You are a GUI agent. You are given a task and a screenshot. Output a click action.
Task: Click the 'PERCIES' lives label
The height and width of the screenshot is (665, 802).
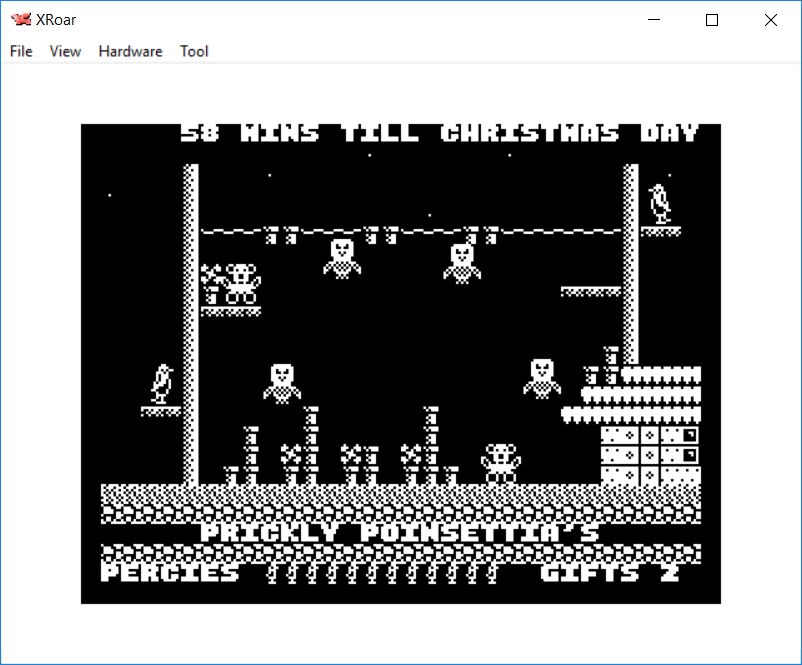[x=170, y=572]
